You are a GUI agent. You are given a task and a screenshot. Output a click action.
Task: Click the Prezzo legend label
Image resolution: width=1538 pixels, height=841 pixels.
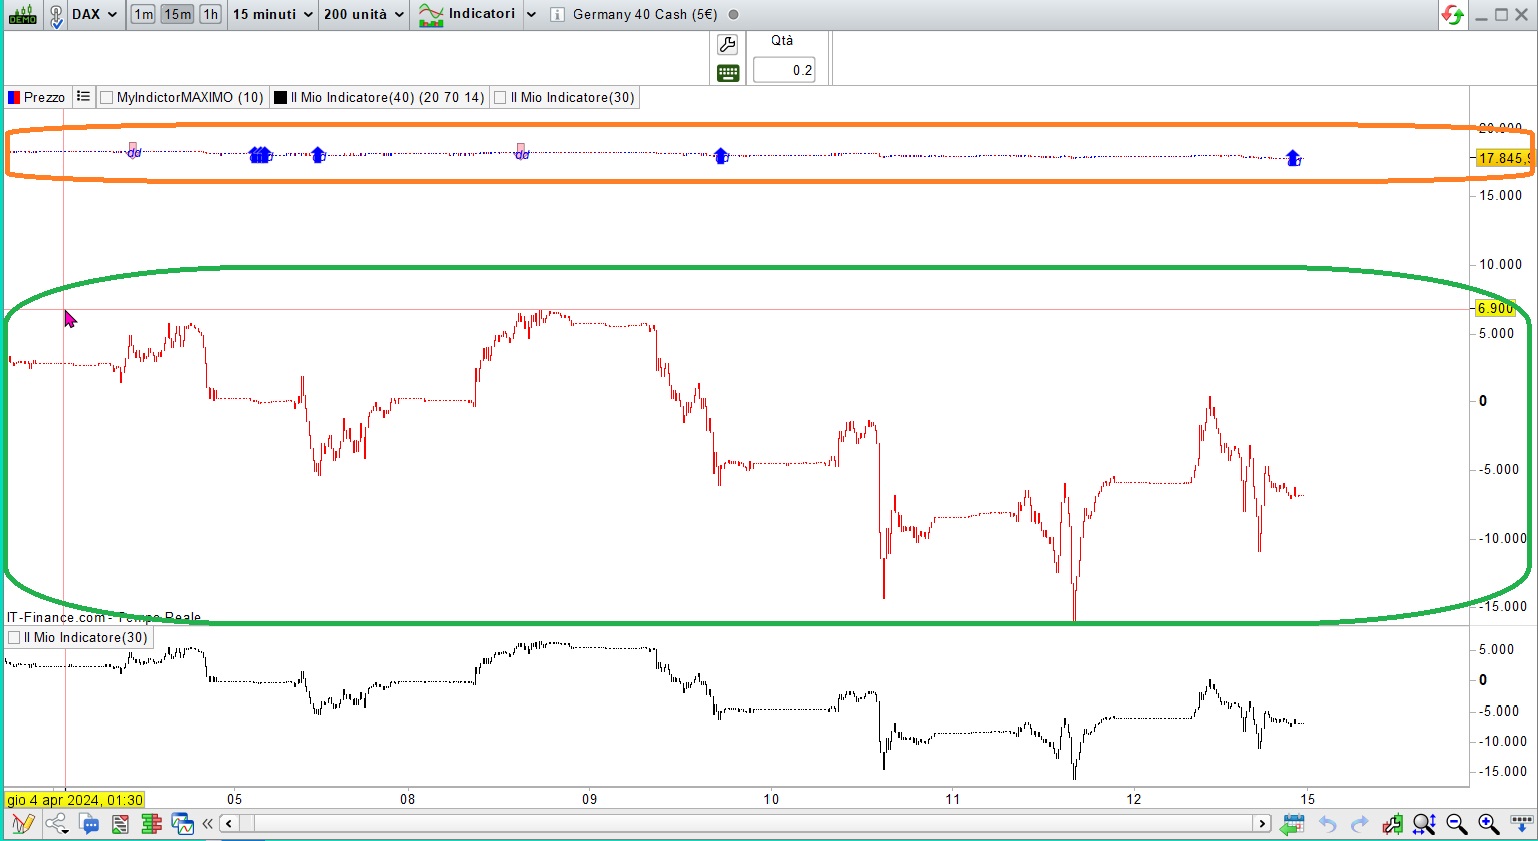click(x=44, y=98)
